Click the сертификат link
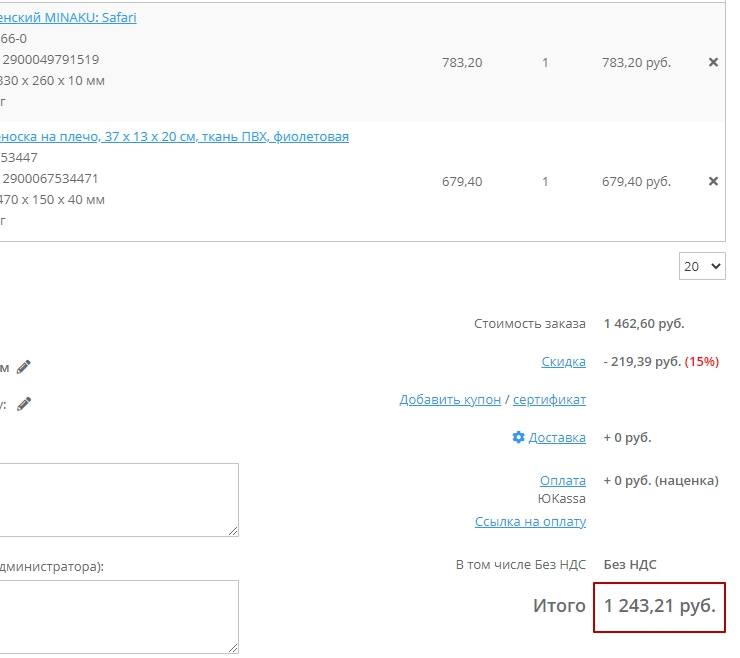 [549, 400]
